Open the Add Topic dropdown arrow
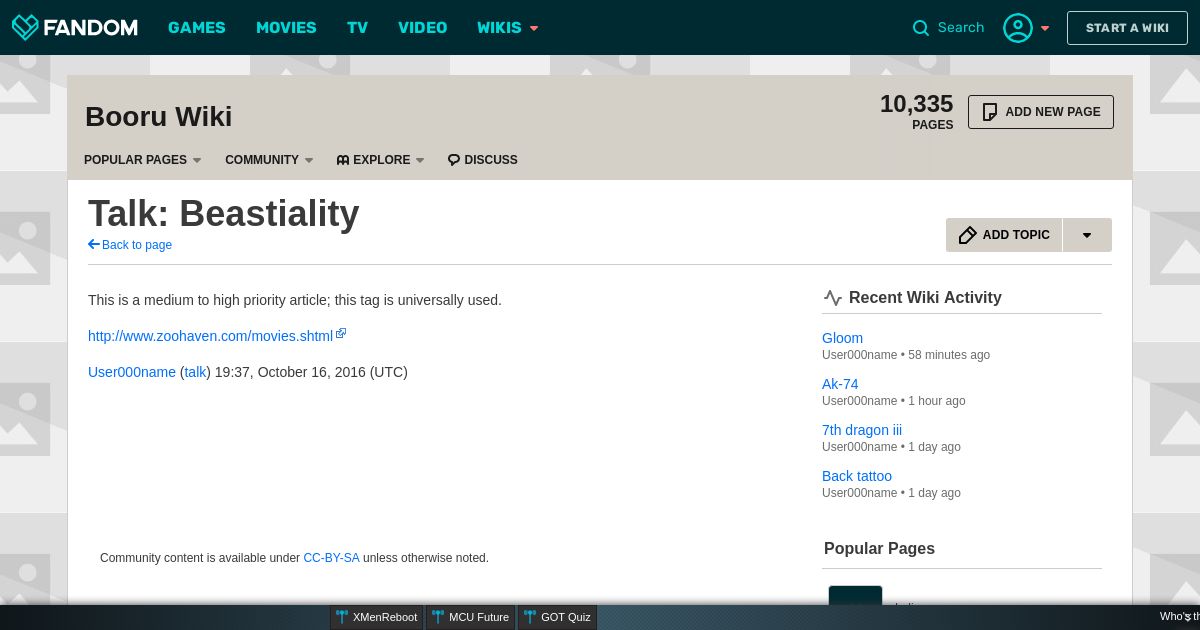The image size is (1200, 630). 1087,235
